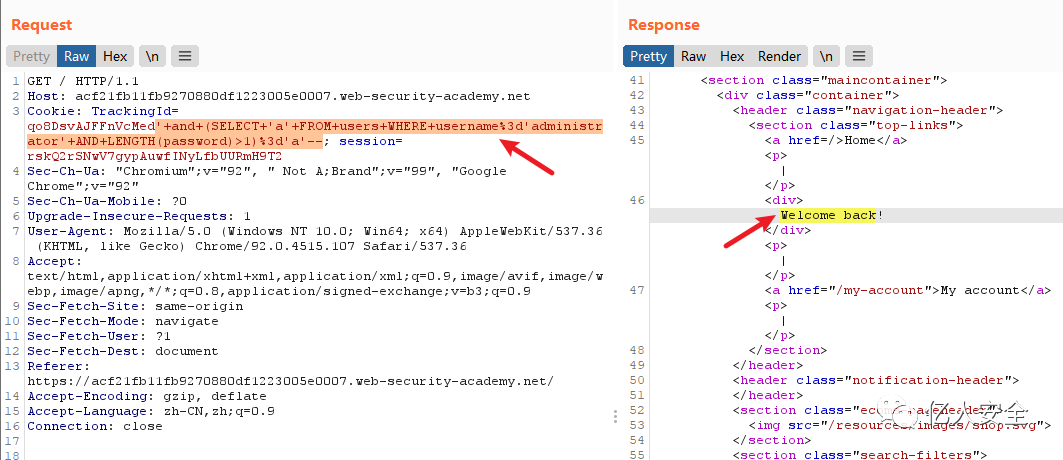This screenshot has height=460, width=1063.
Task: Select Pretty tab in Response panel
Action: (x=648, y=56)
